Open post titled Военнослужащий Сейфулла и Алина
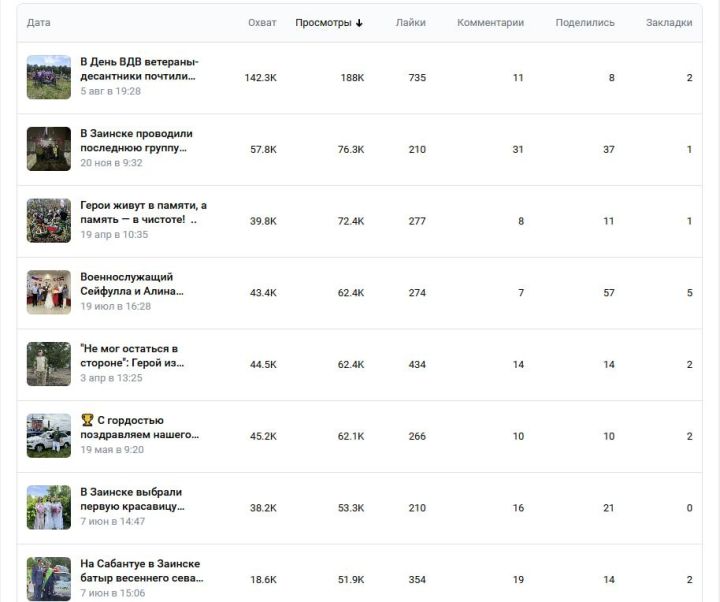 (132, 284)
